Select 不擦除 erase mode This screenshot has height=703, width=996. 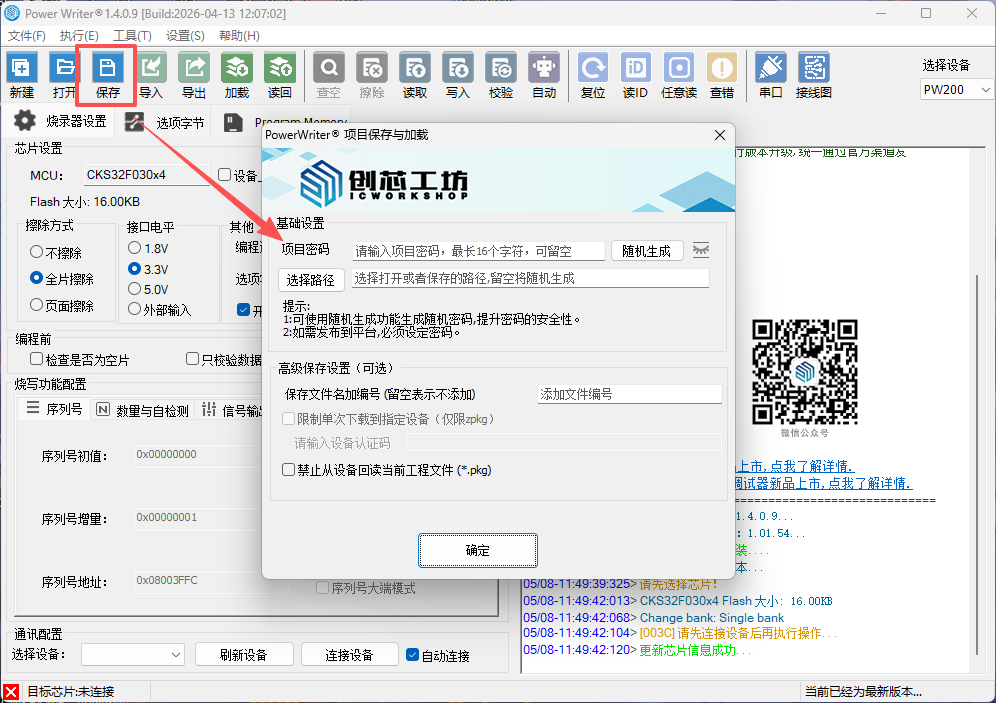(x=56, y=253)
